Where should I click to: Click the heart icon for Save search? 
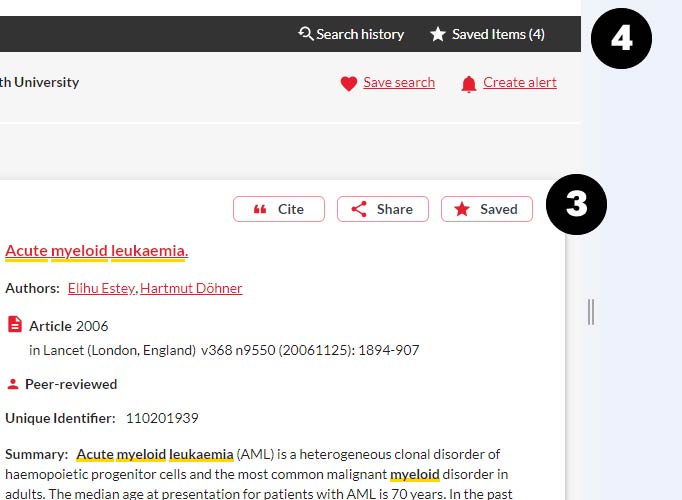348,84
